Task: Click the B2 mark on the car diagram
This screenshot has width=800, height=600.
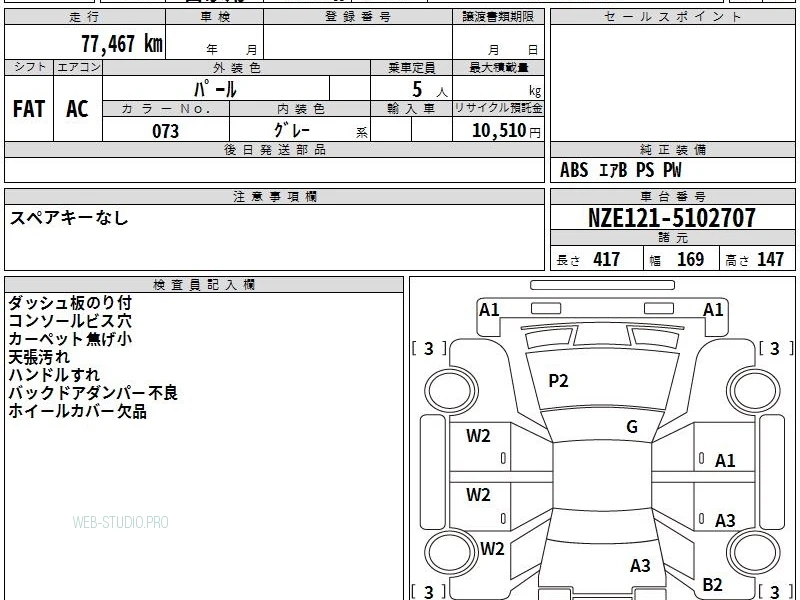Action: tap(712, 584)
